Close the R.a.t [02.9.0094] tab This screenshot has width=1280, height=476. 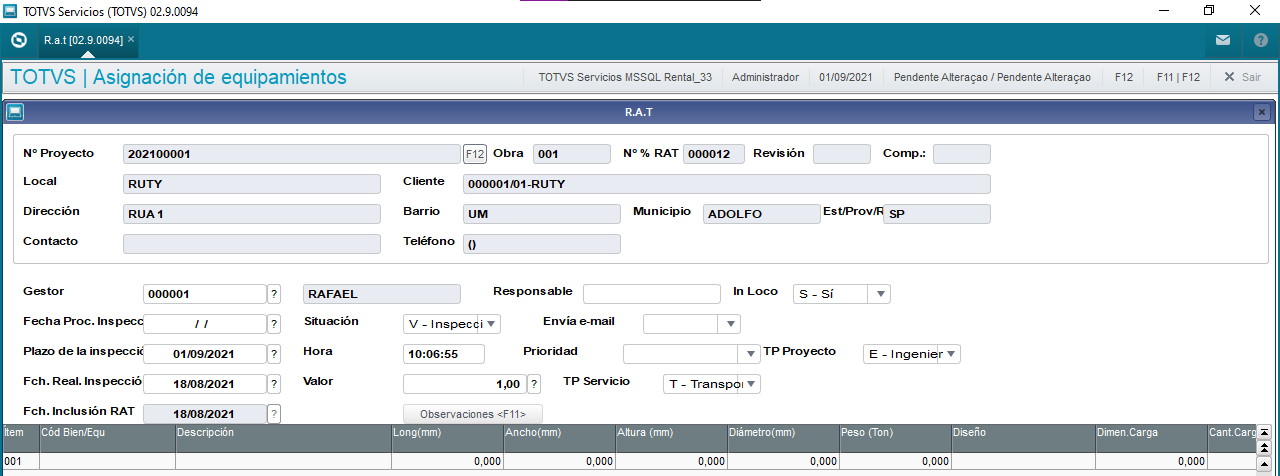pos(131,40)
